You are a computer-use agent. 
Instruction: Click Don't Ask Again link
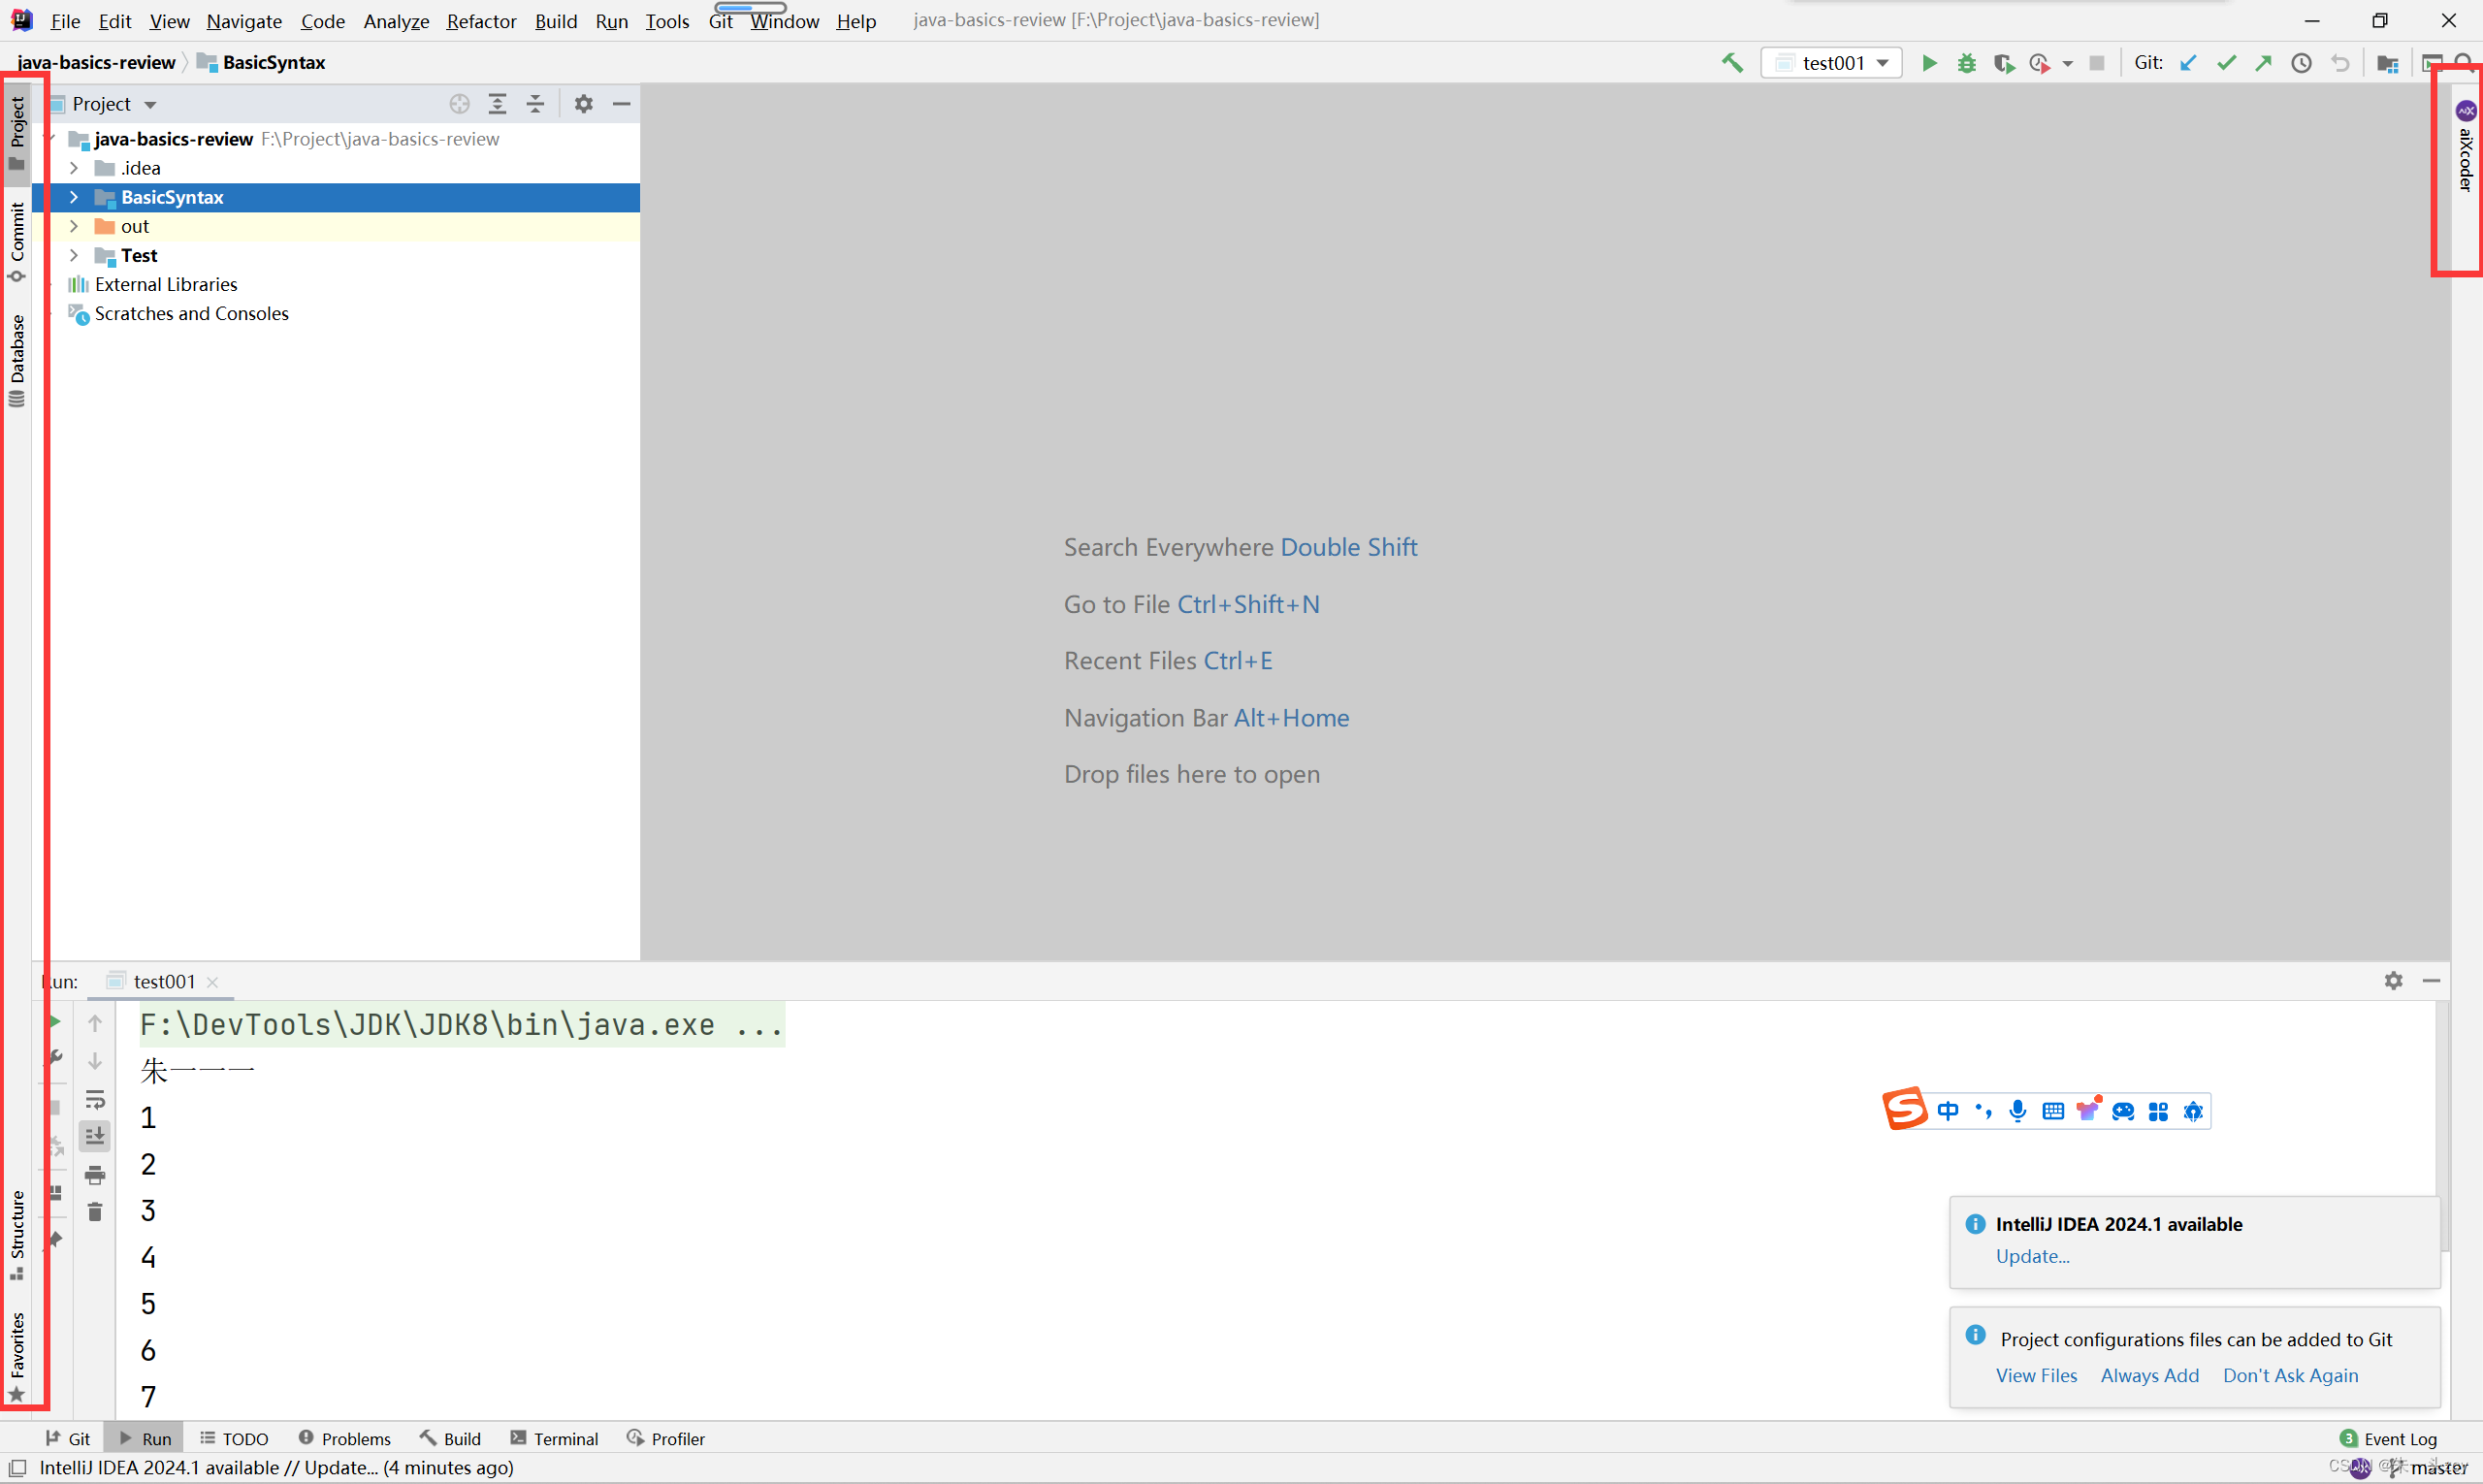pos(2290,1375)
